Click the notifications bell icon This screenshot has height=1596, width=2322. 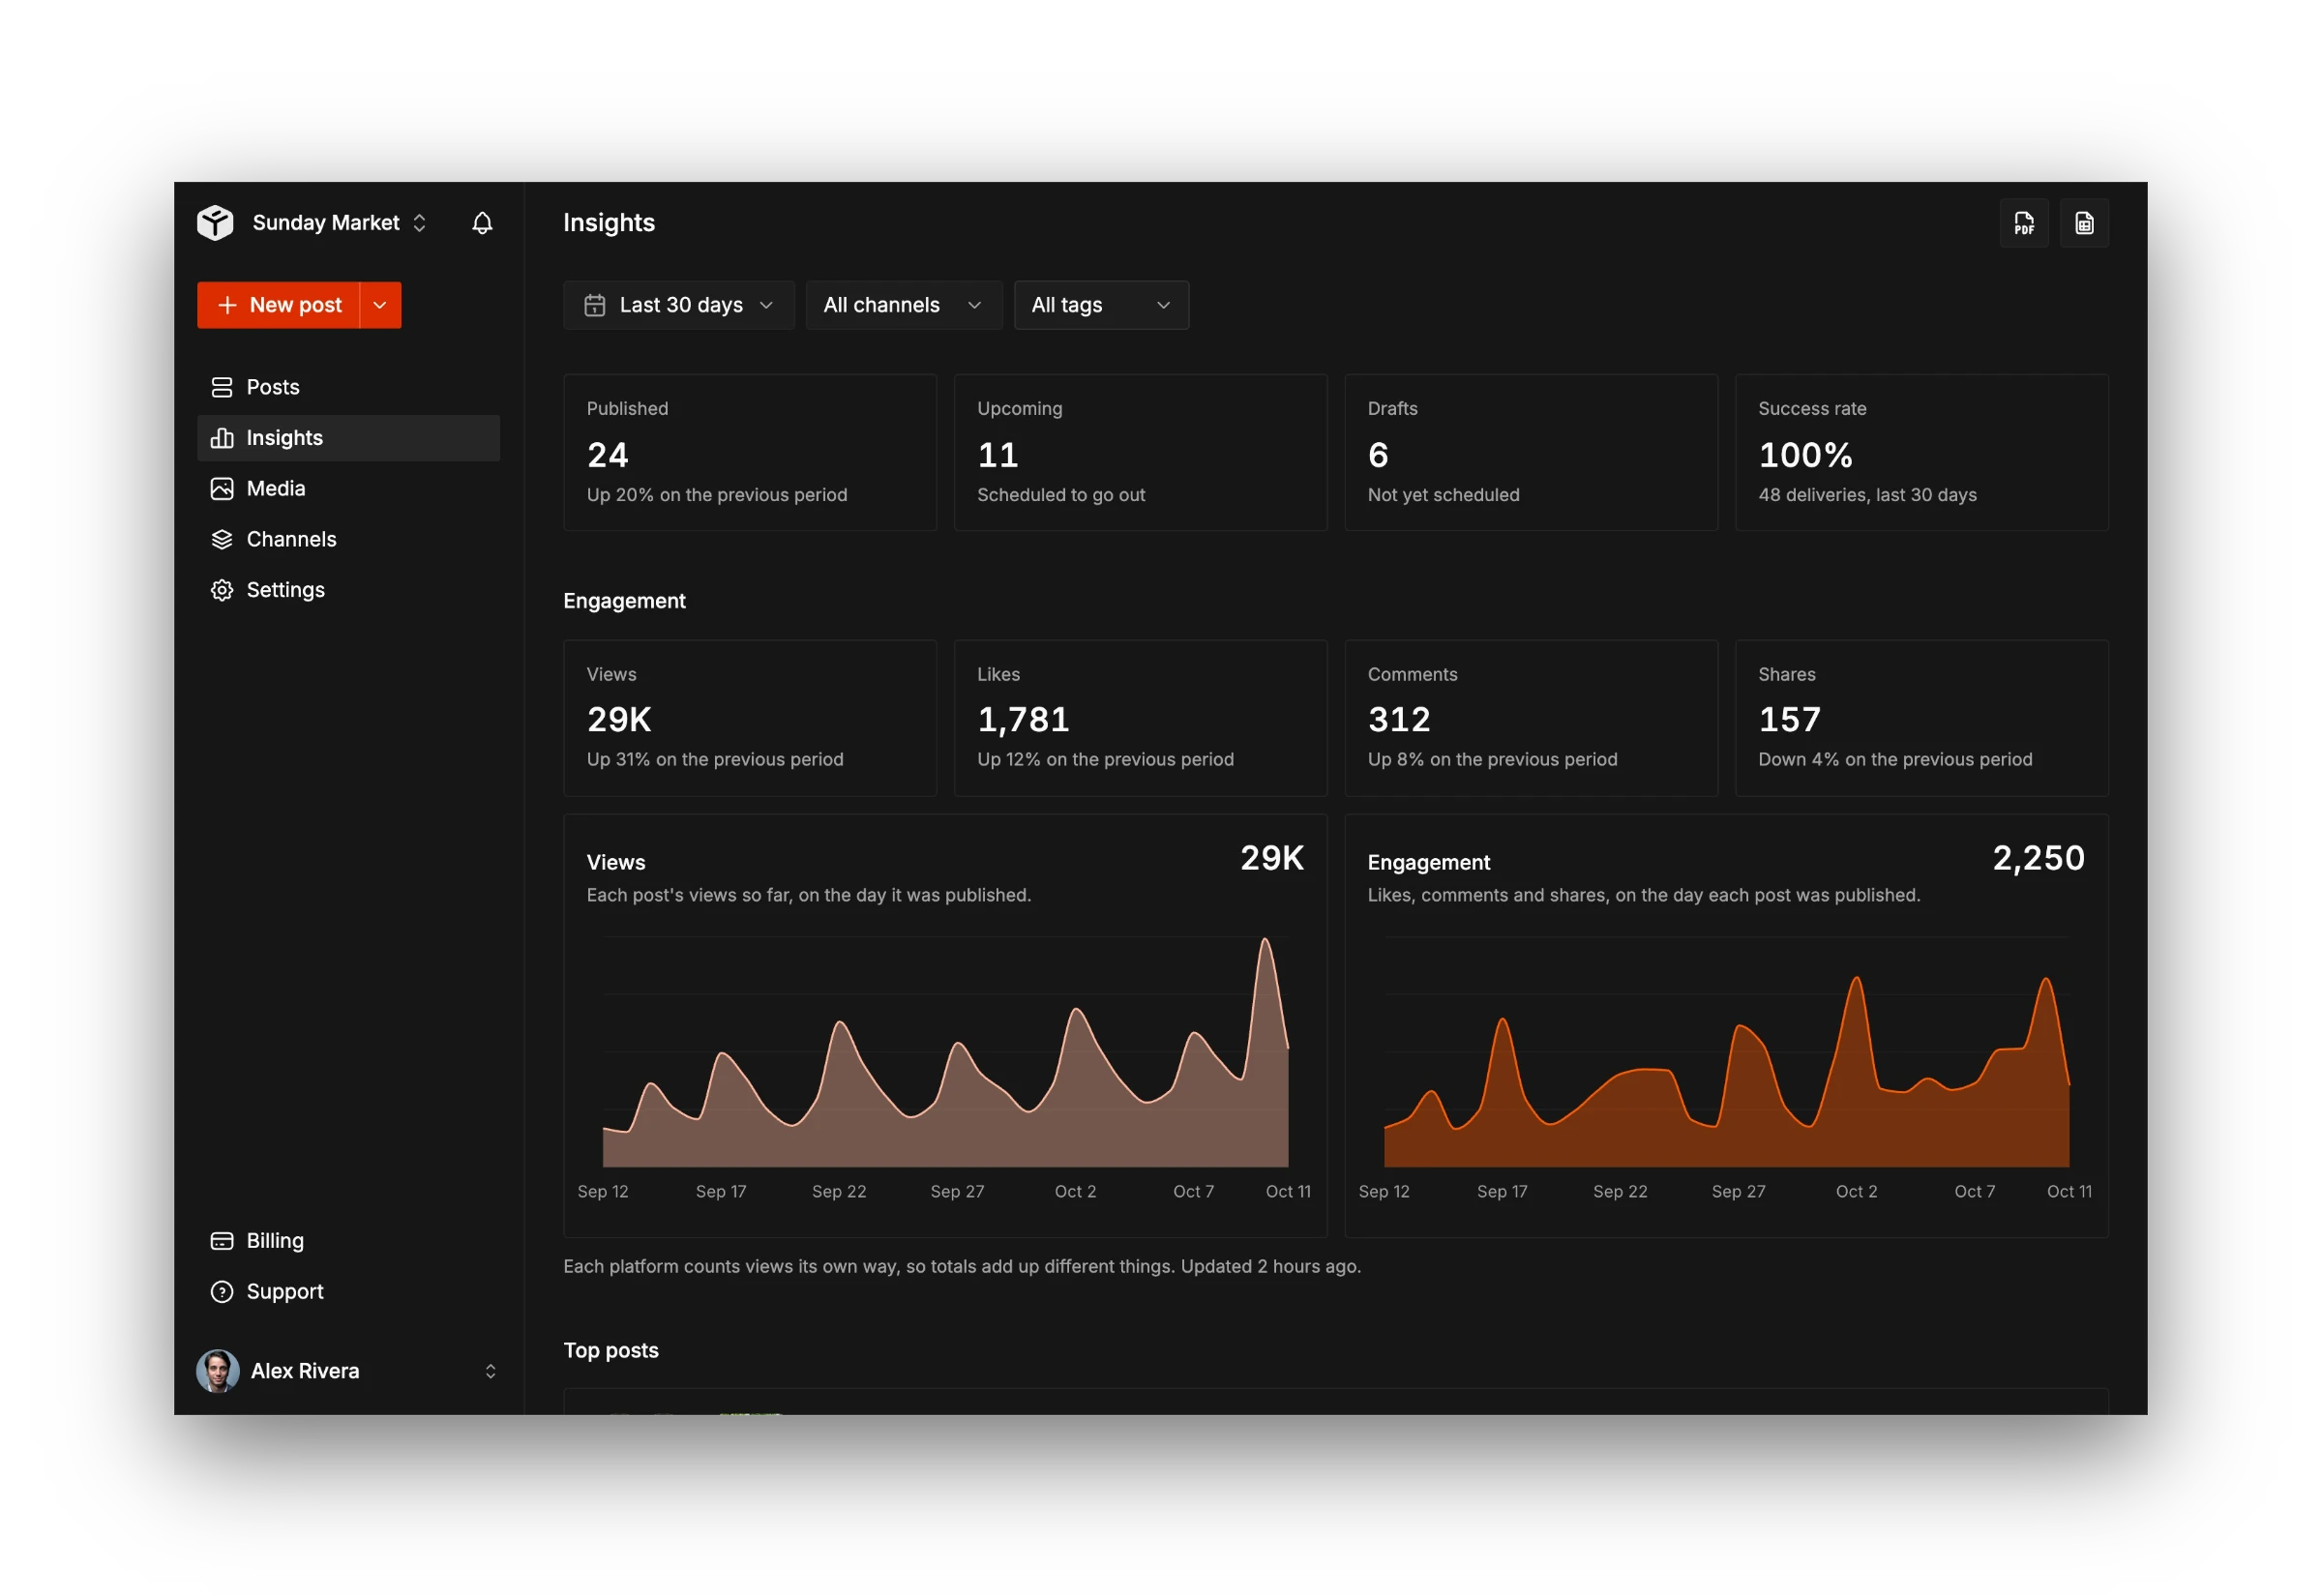482,222
